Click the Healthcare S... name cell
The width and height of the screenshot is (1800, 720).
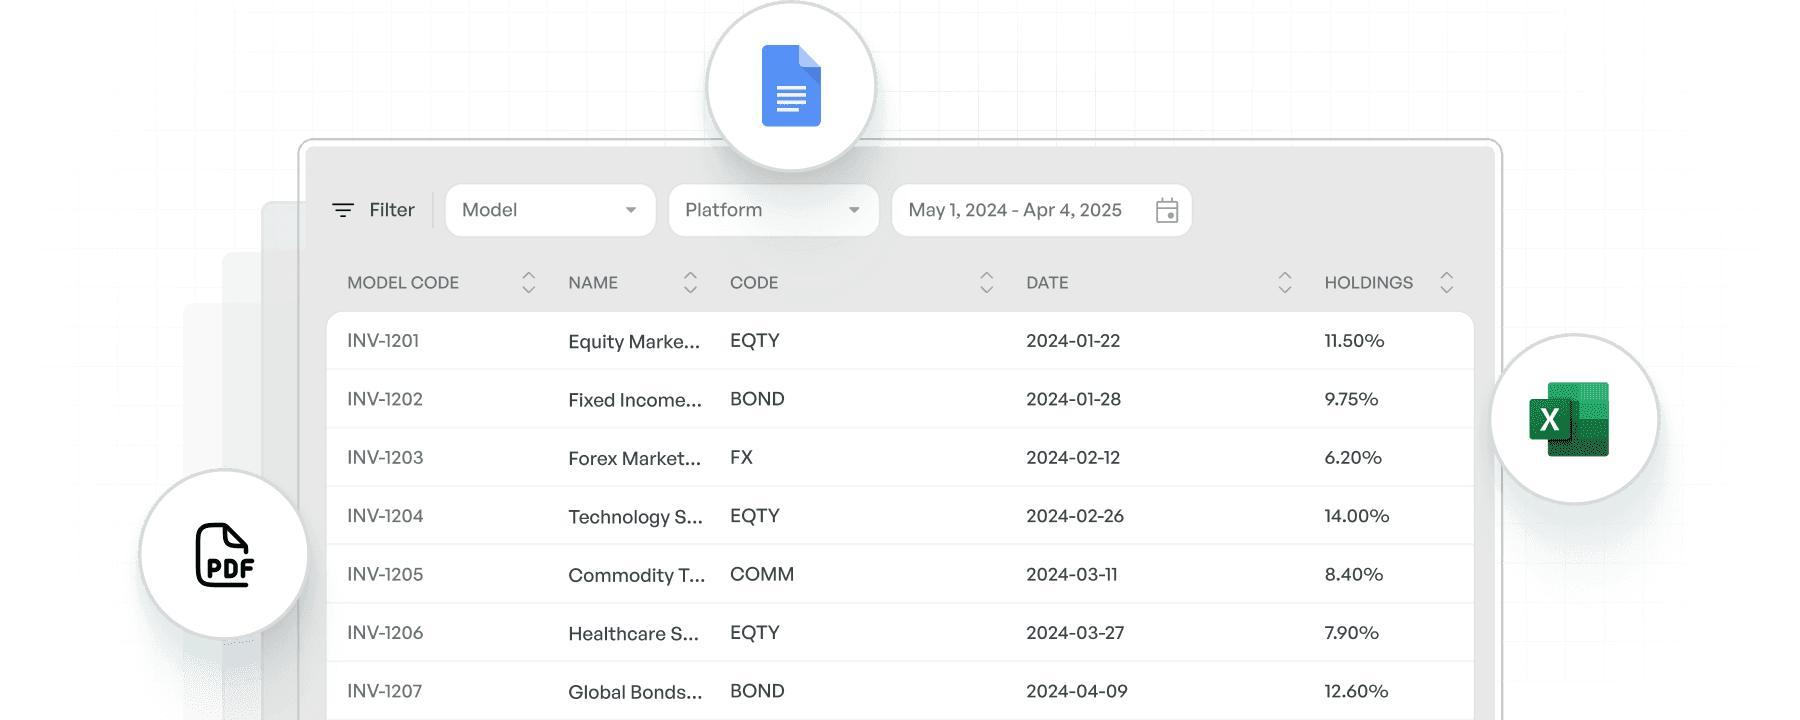634,634
